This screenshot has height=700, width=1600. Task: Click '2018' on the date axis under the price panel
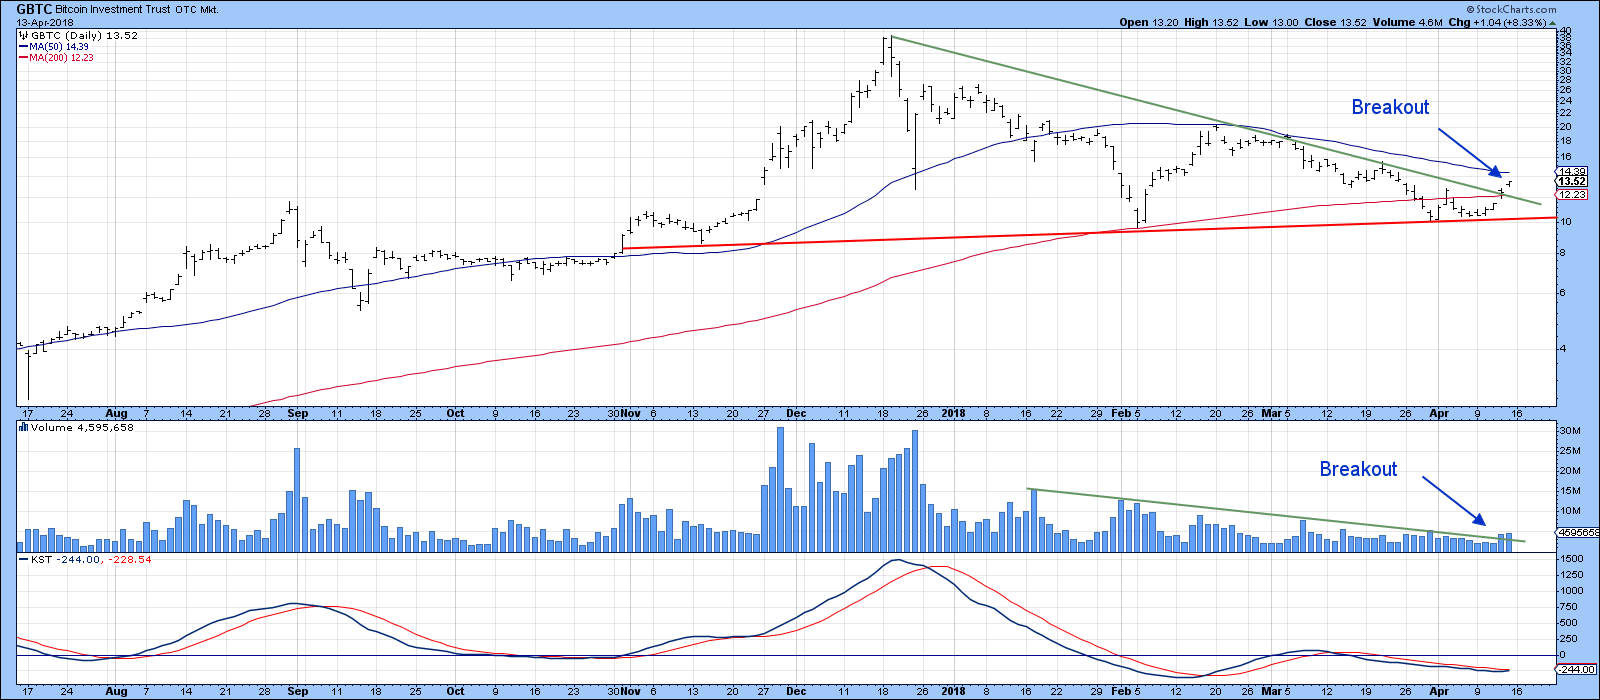click(953, 413)
